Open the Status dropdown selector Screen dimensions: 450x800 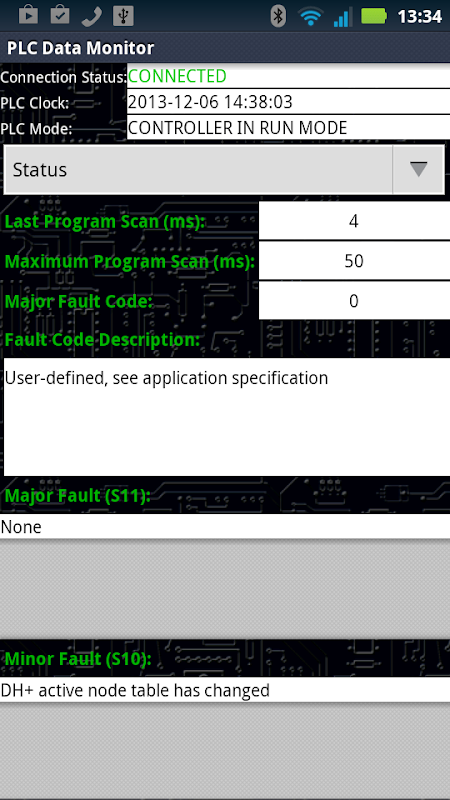click(224, 169)
